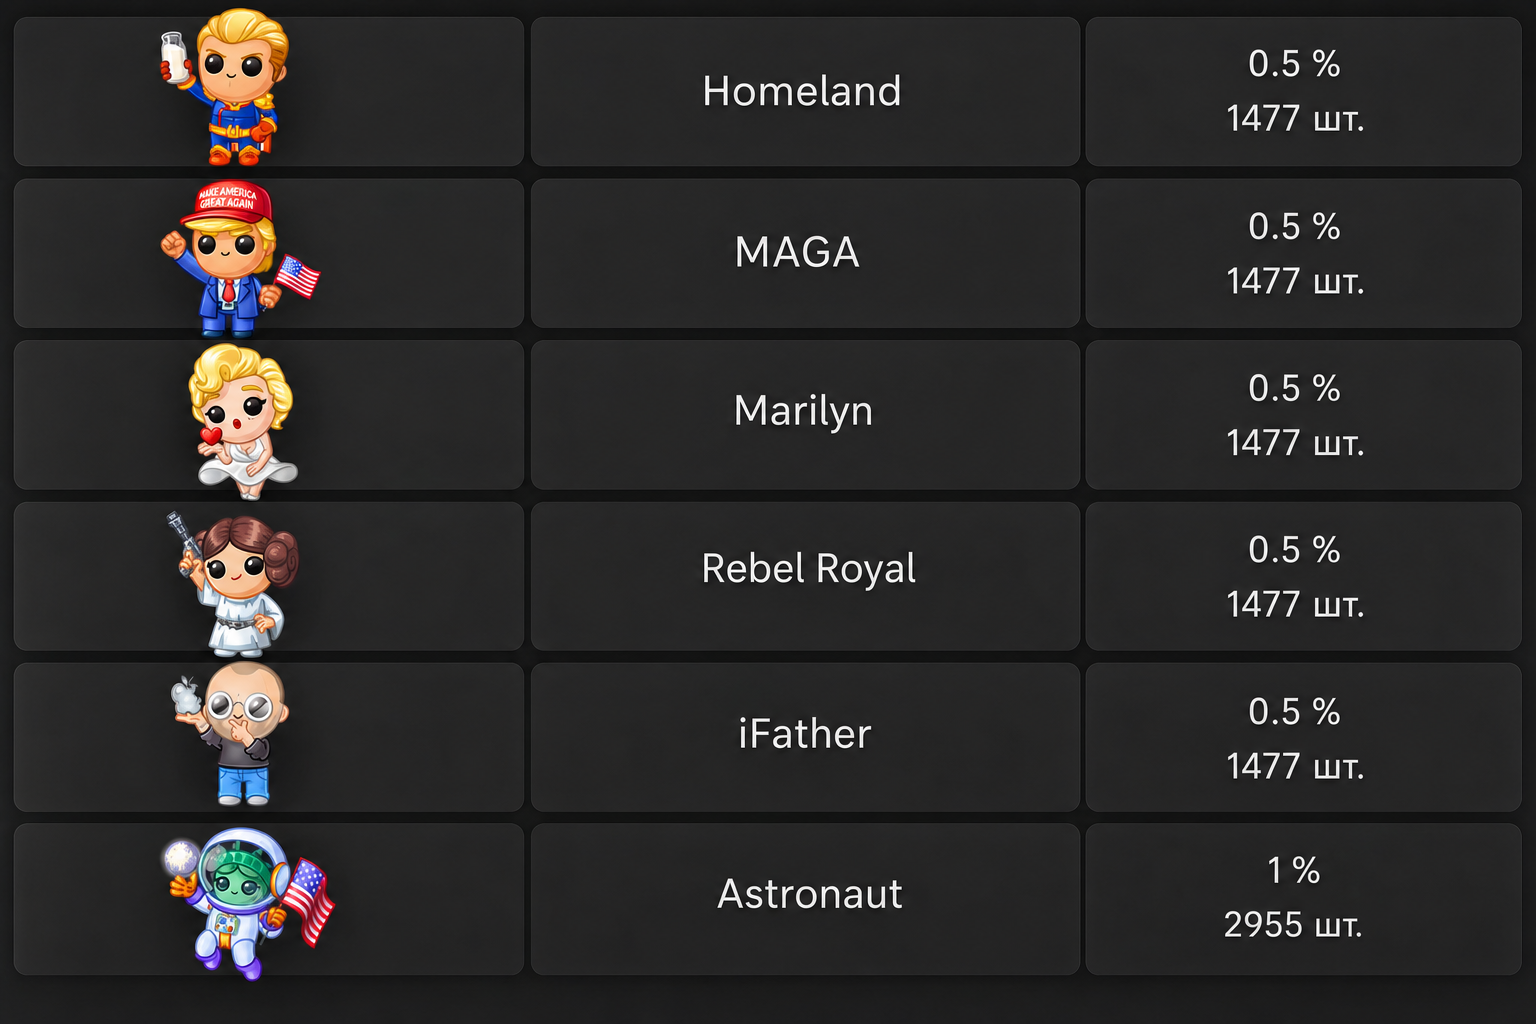Tap the iFather character with glasses

[x=232, y=733]
